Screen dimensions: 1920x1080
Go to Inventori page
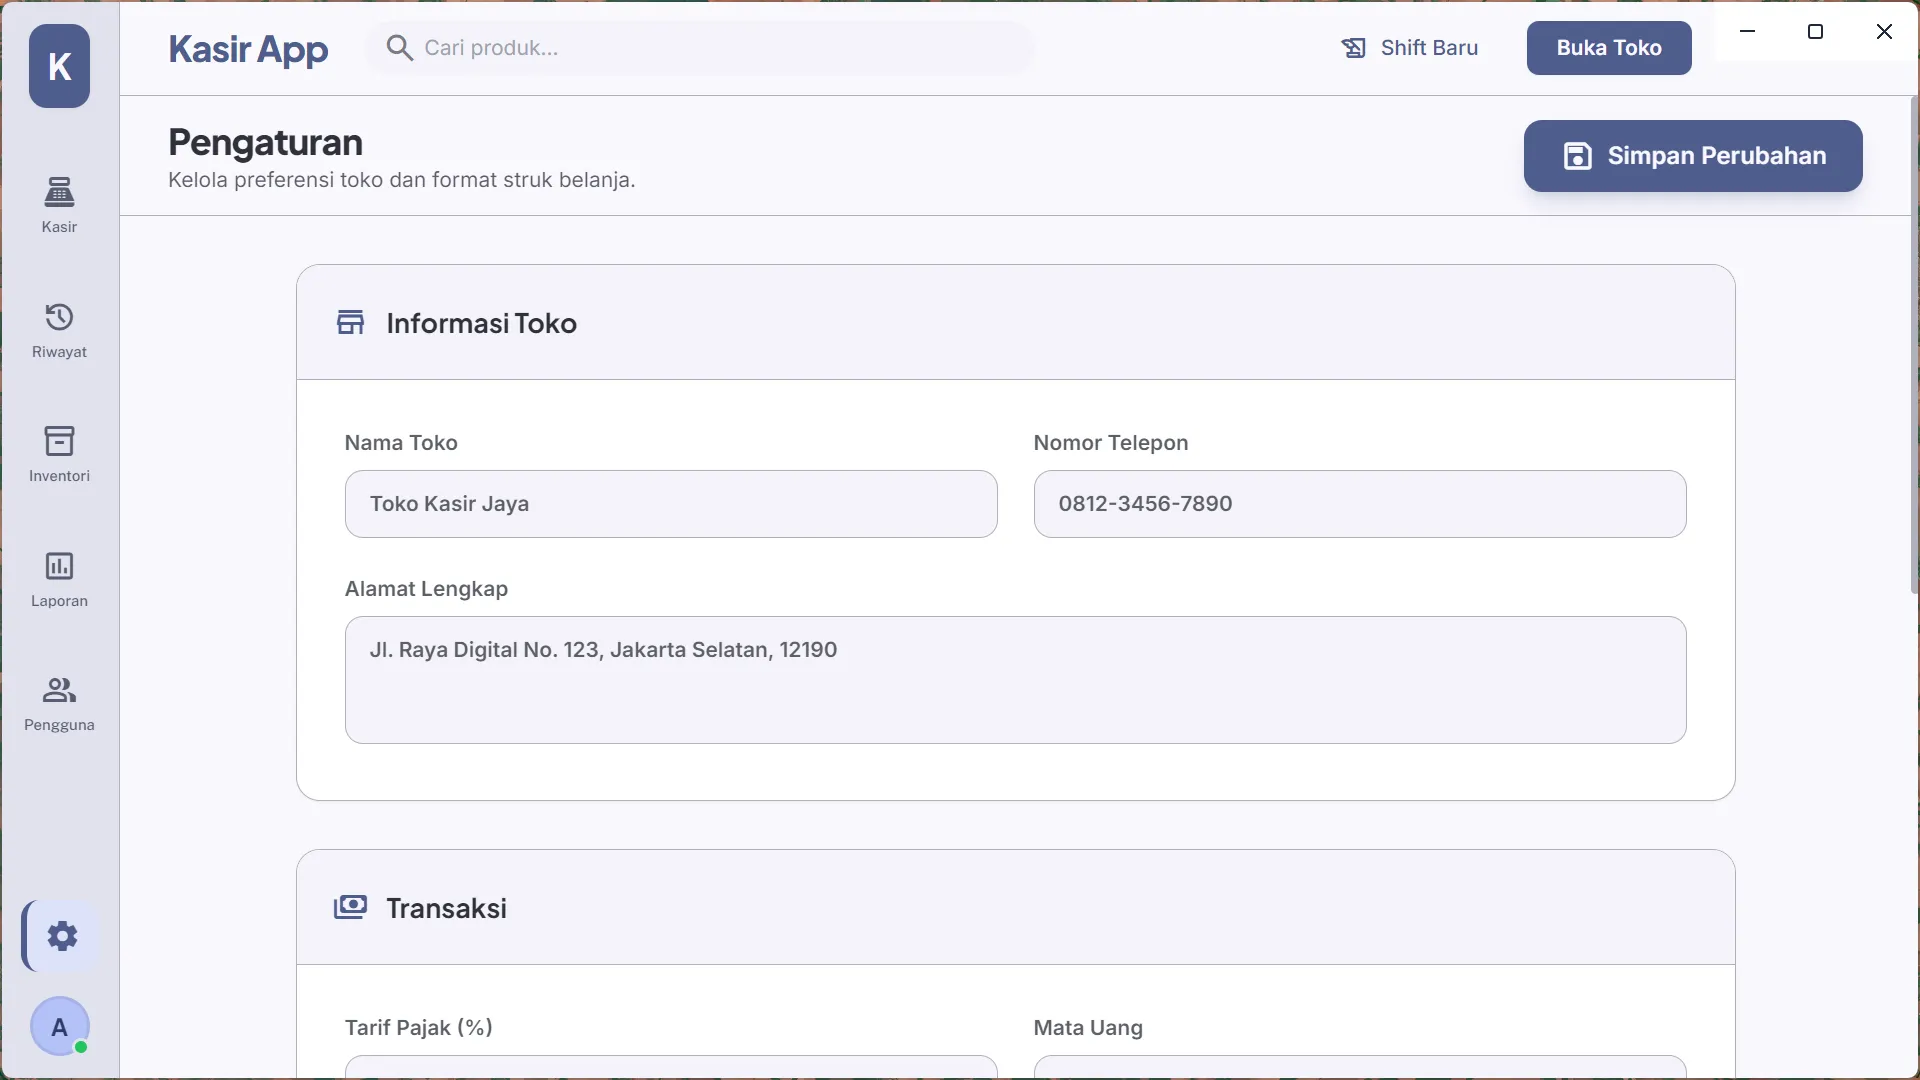pos(59,454)
